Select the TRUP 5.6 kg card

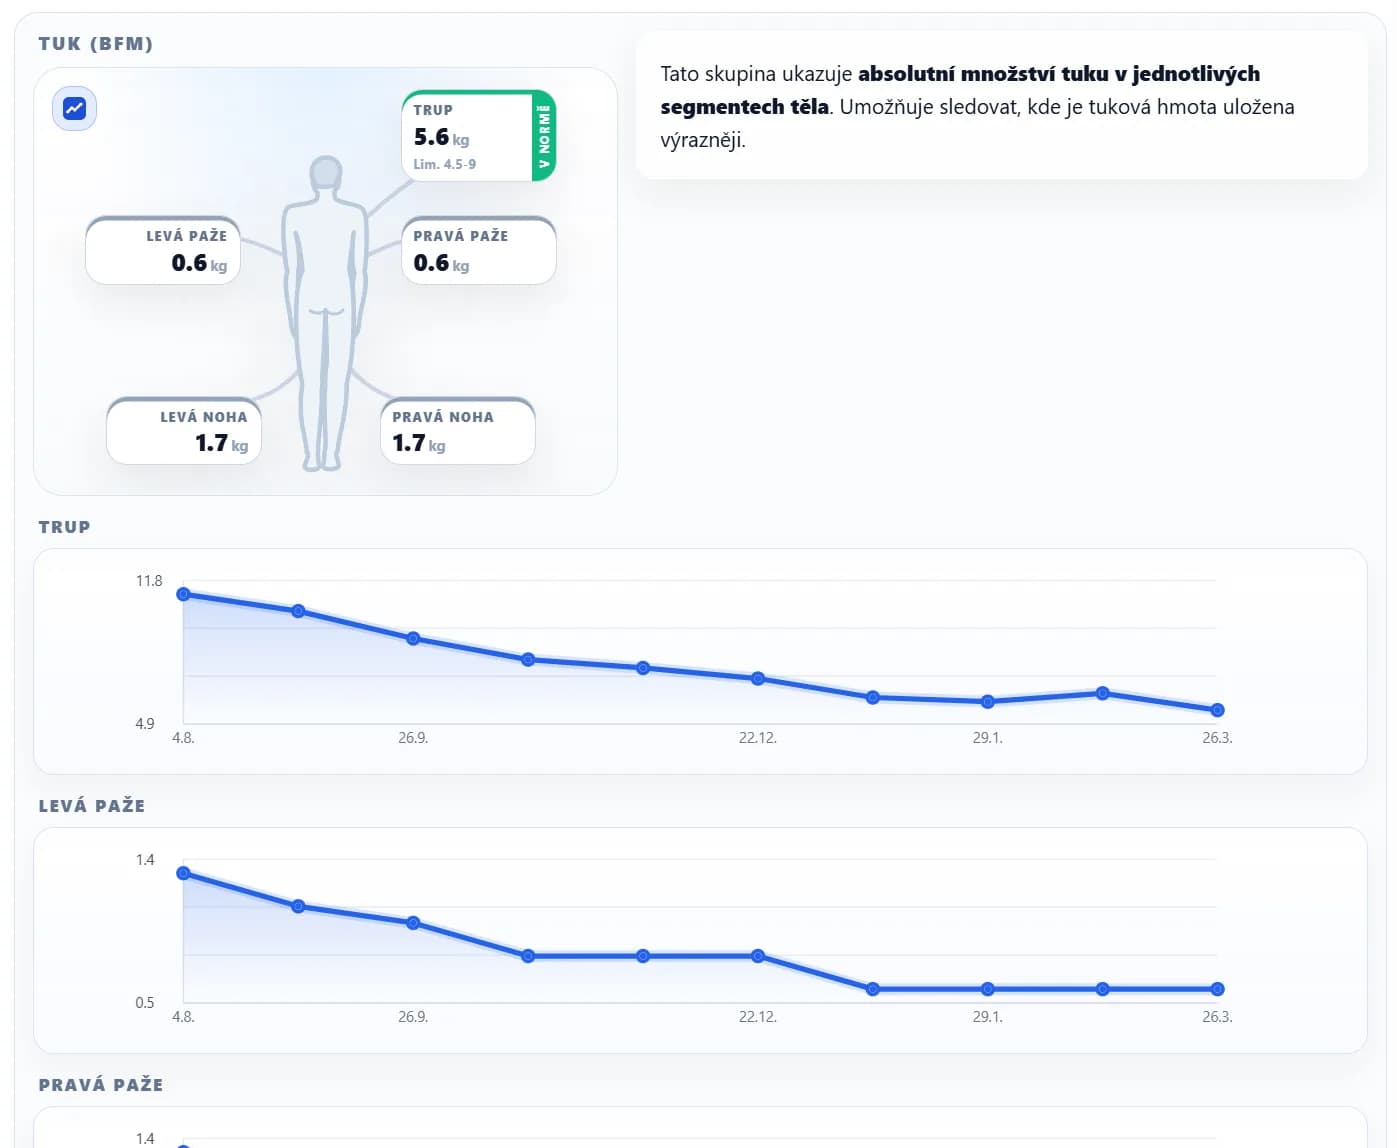[x=478, y=136]
